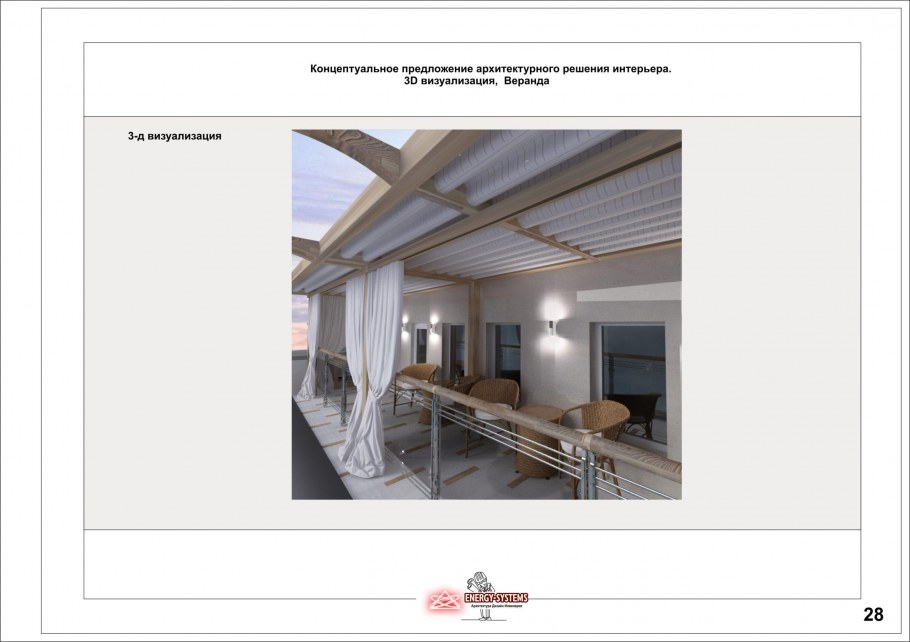Click the figure sketch above the ENERGY-SYSTEMS logo
910x642 pixels.
click(478, 583)
